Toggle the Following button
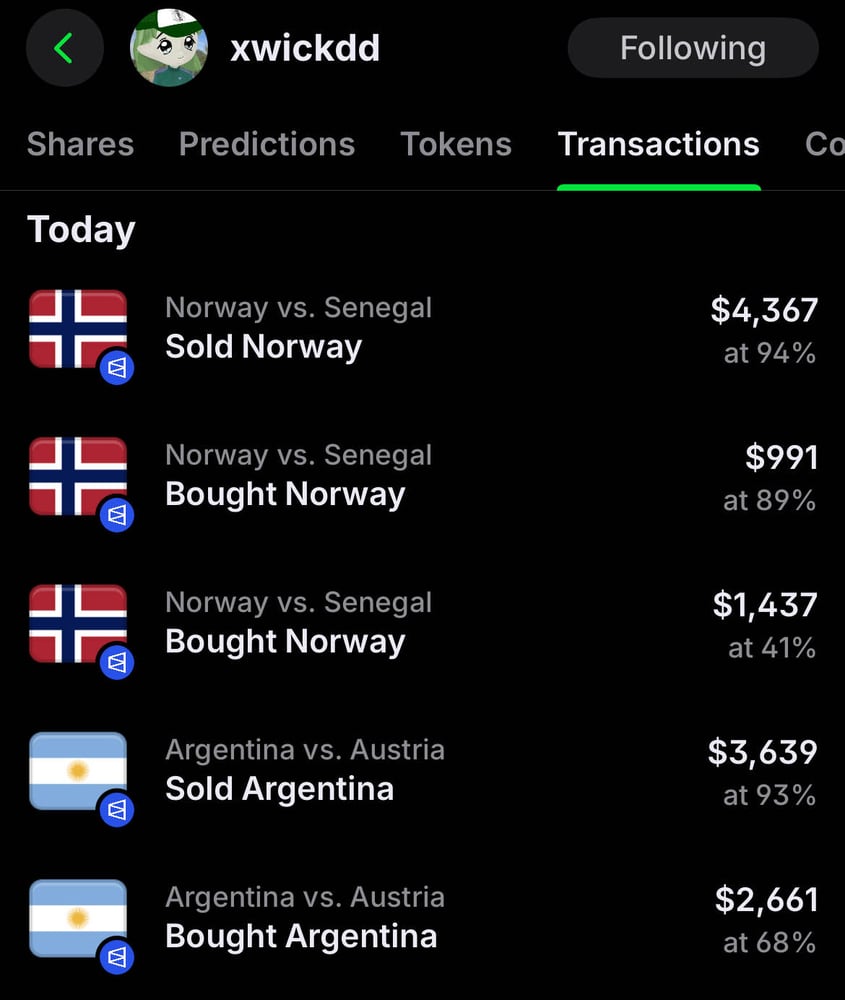 tap(693, 48)
